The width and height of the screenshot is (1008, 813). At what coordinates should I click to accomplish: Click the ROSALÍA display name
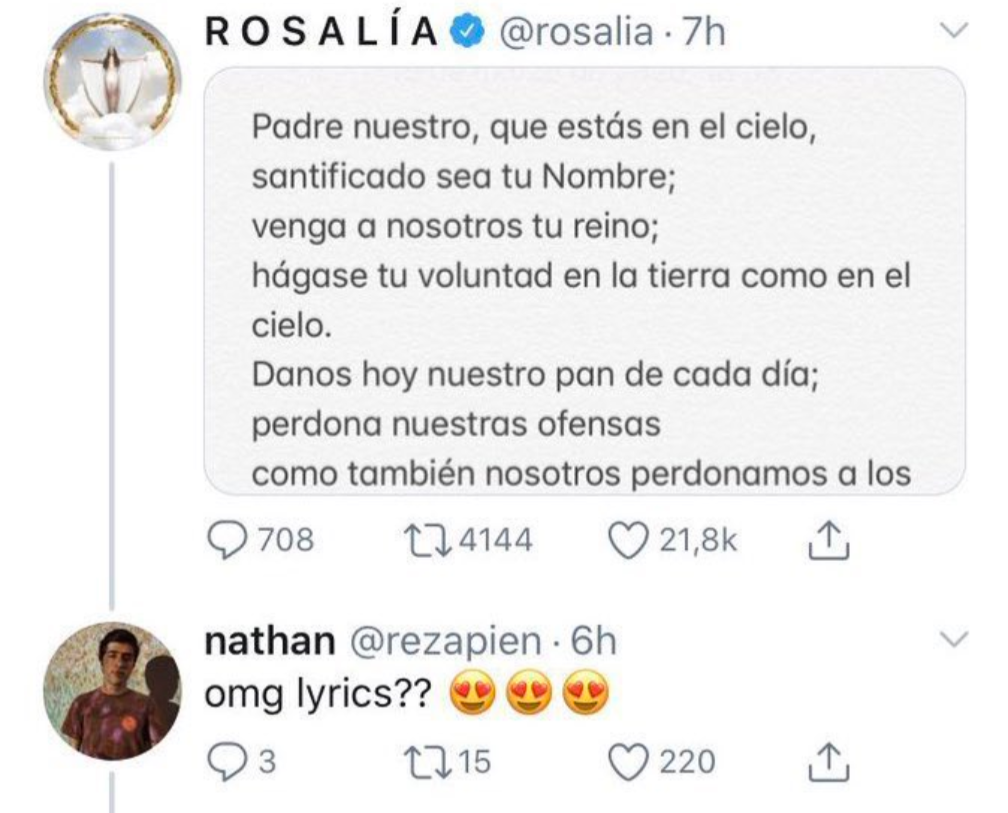(x=321, y=33)
